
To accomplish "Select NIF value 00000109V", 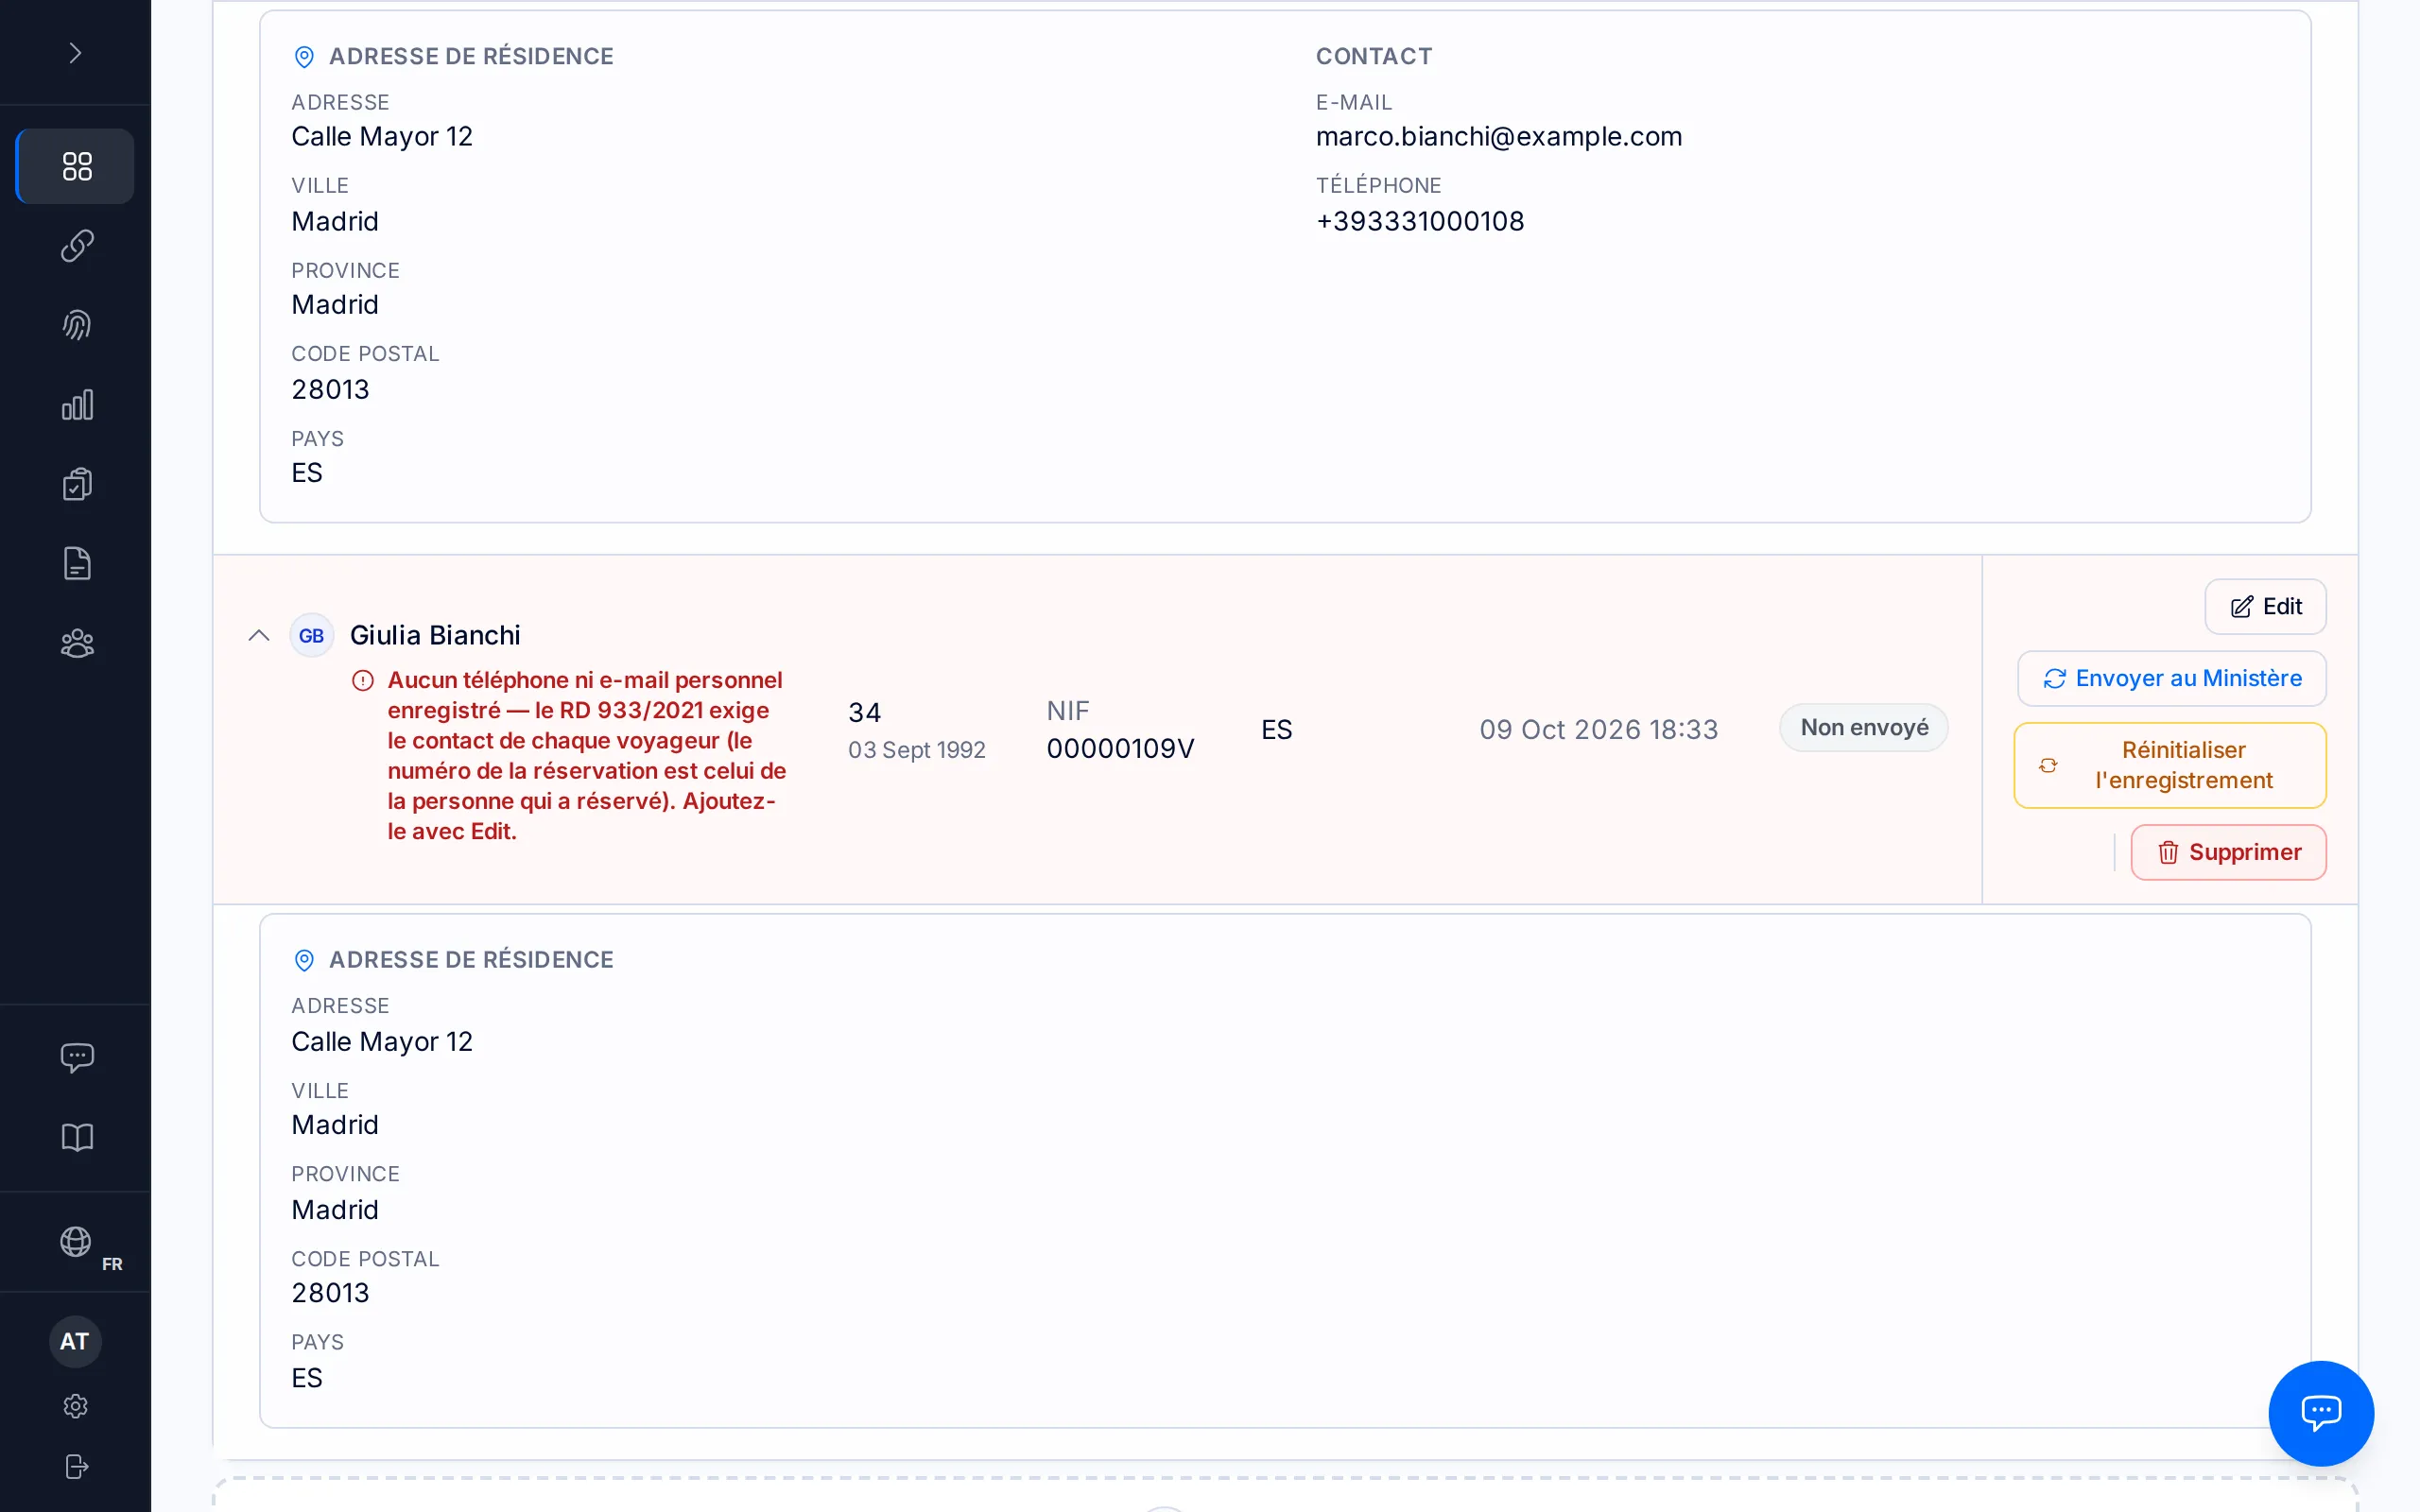I will (x=1120, y=748).
